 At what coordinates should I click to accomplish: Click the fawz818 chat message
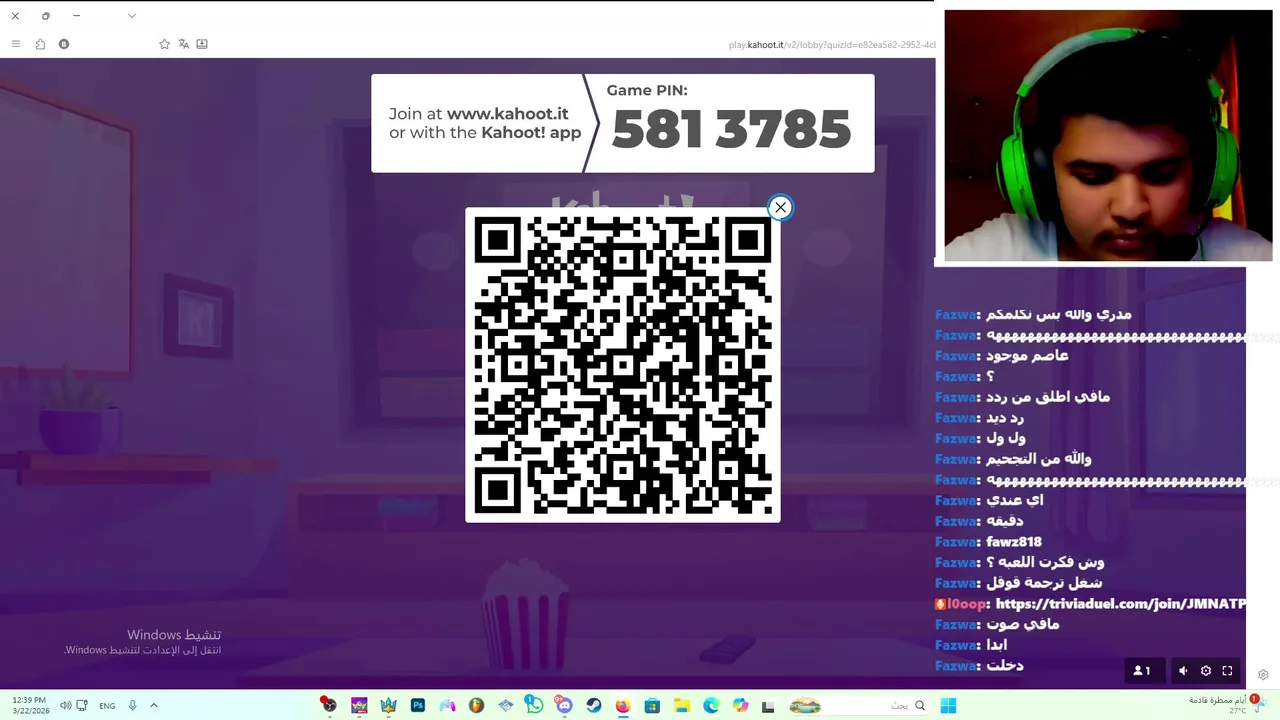tap(1014, 542)
